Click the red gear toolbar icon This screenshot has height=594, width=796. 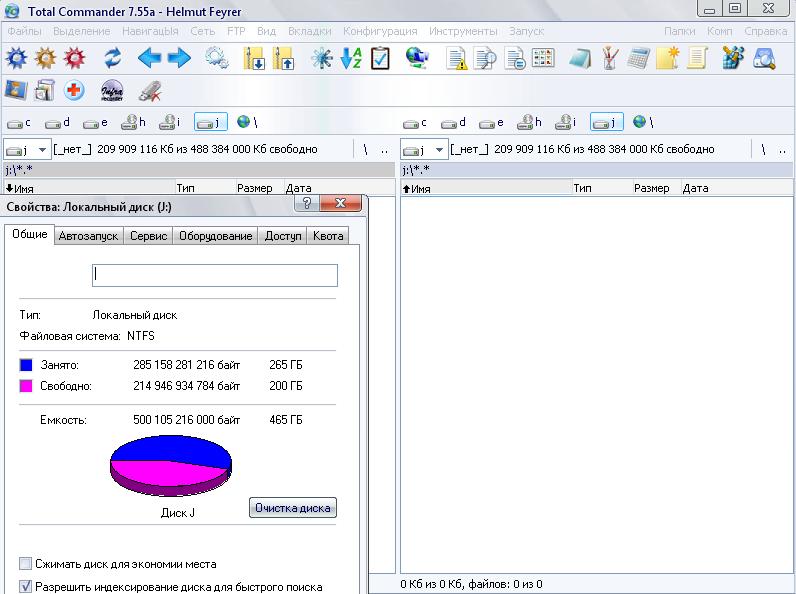pyautogui.click(x=74, y=58)
